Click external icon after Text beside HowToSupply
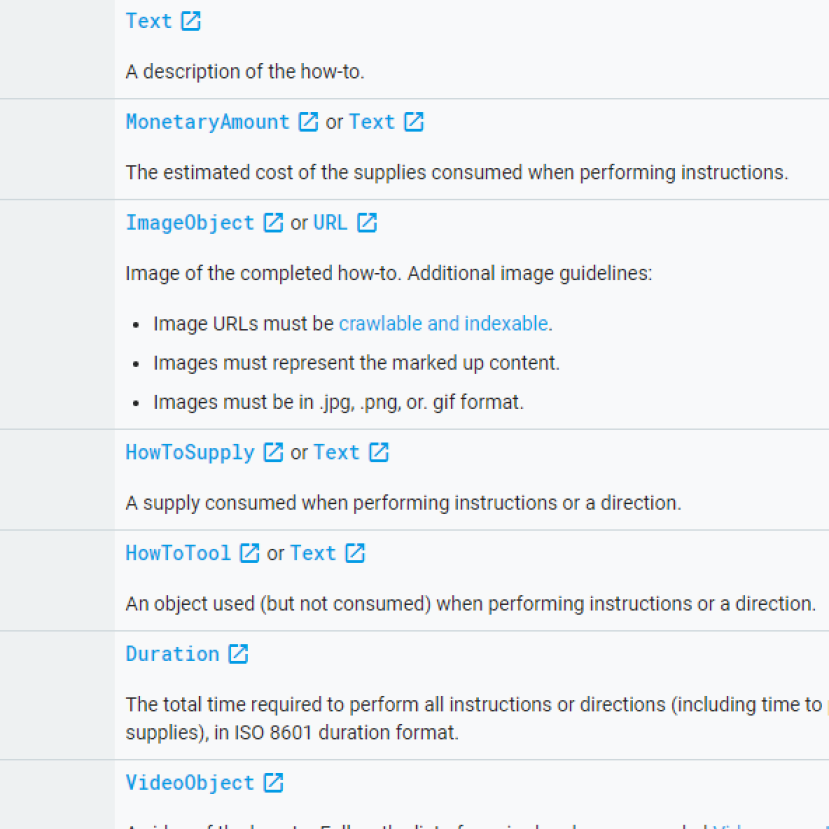829x829 pixels. click(x=378, y=453)
